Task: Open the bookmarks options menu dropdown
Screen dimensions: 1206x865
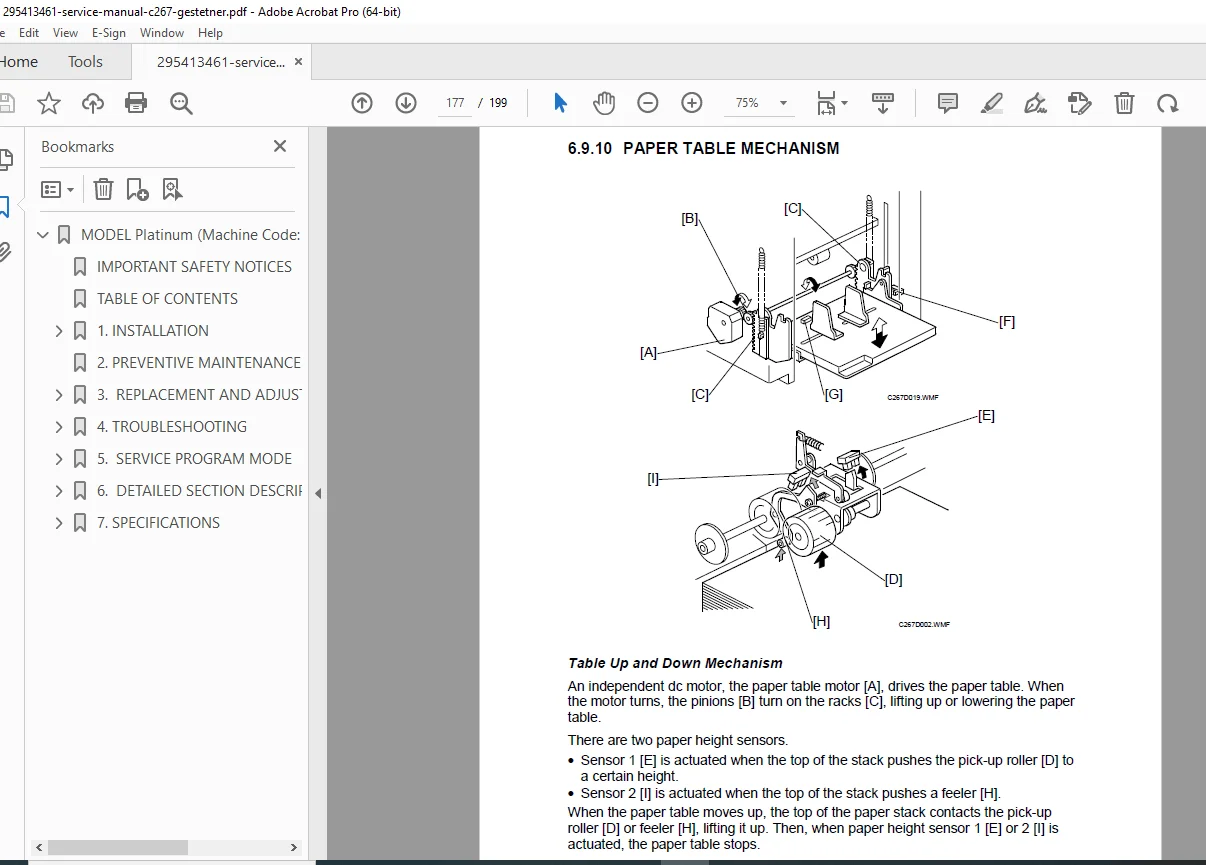Action: [x=57, y=189]
